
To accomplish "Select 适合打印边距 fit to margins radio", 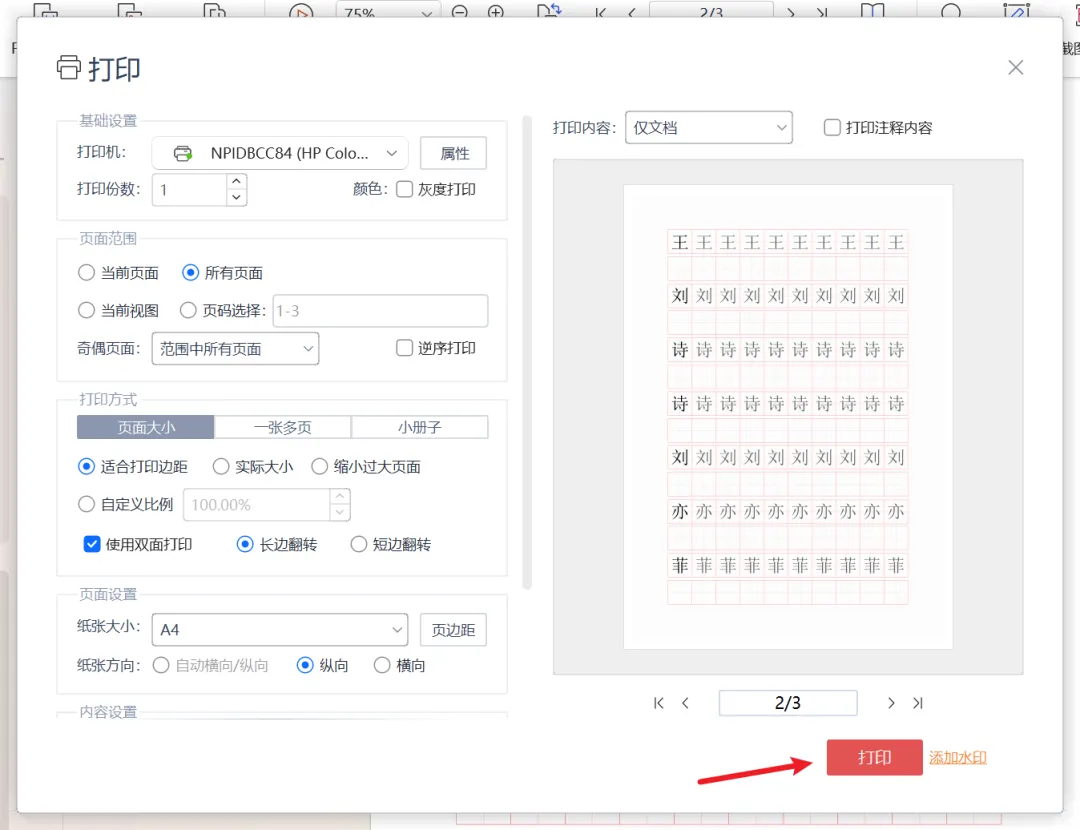I will (x=86, y=467).
